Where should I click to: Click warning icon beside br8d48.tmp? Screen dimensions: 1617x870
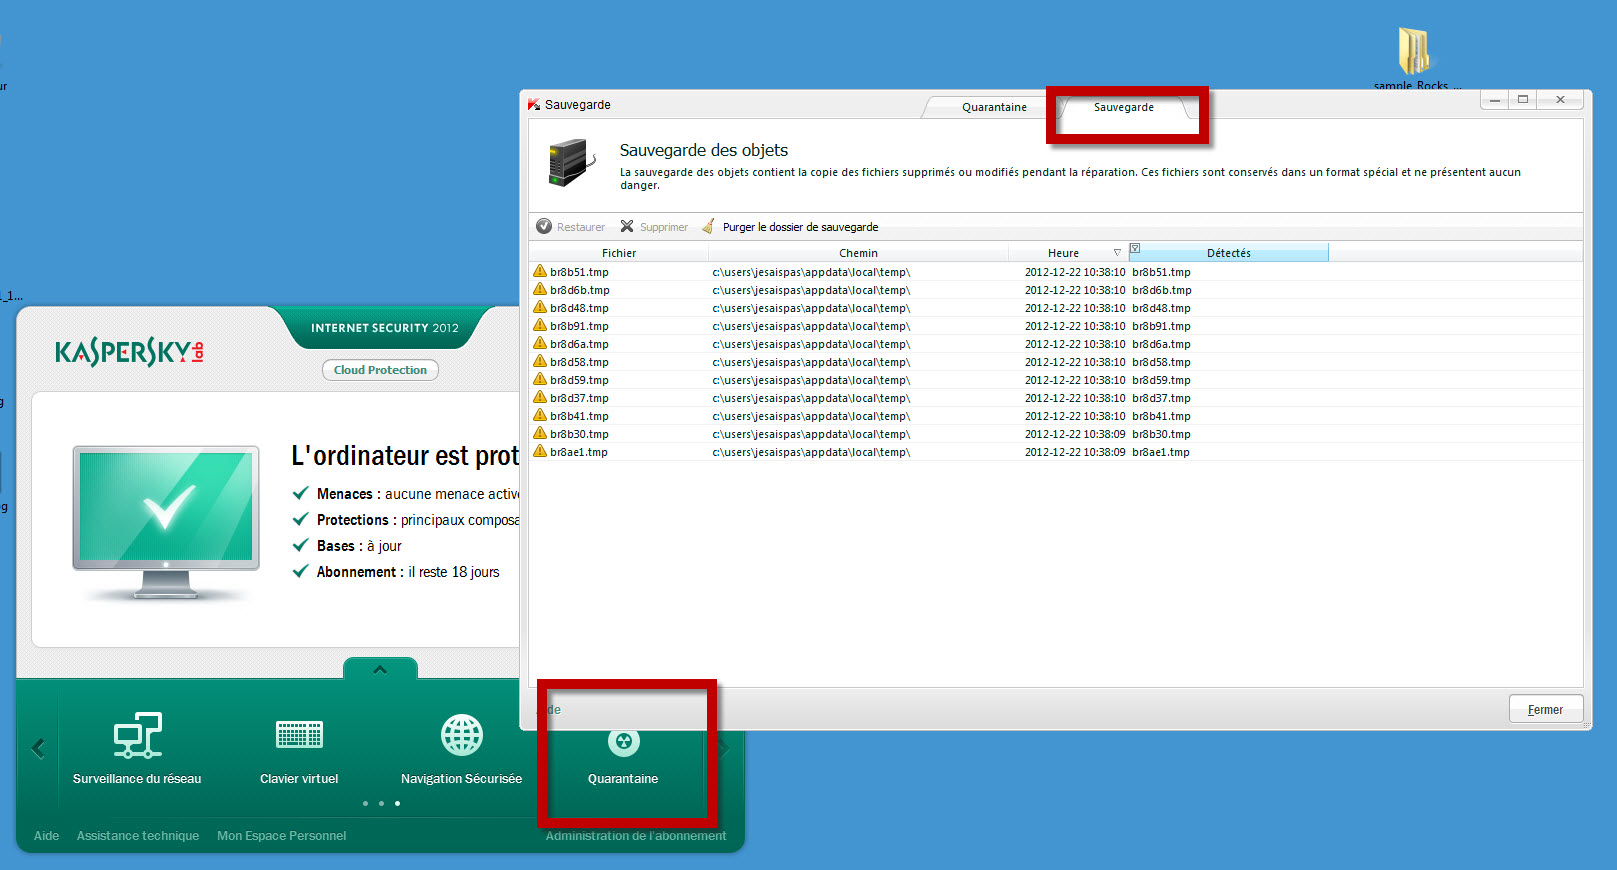(540, 308)
